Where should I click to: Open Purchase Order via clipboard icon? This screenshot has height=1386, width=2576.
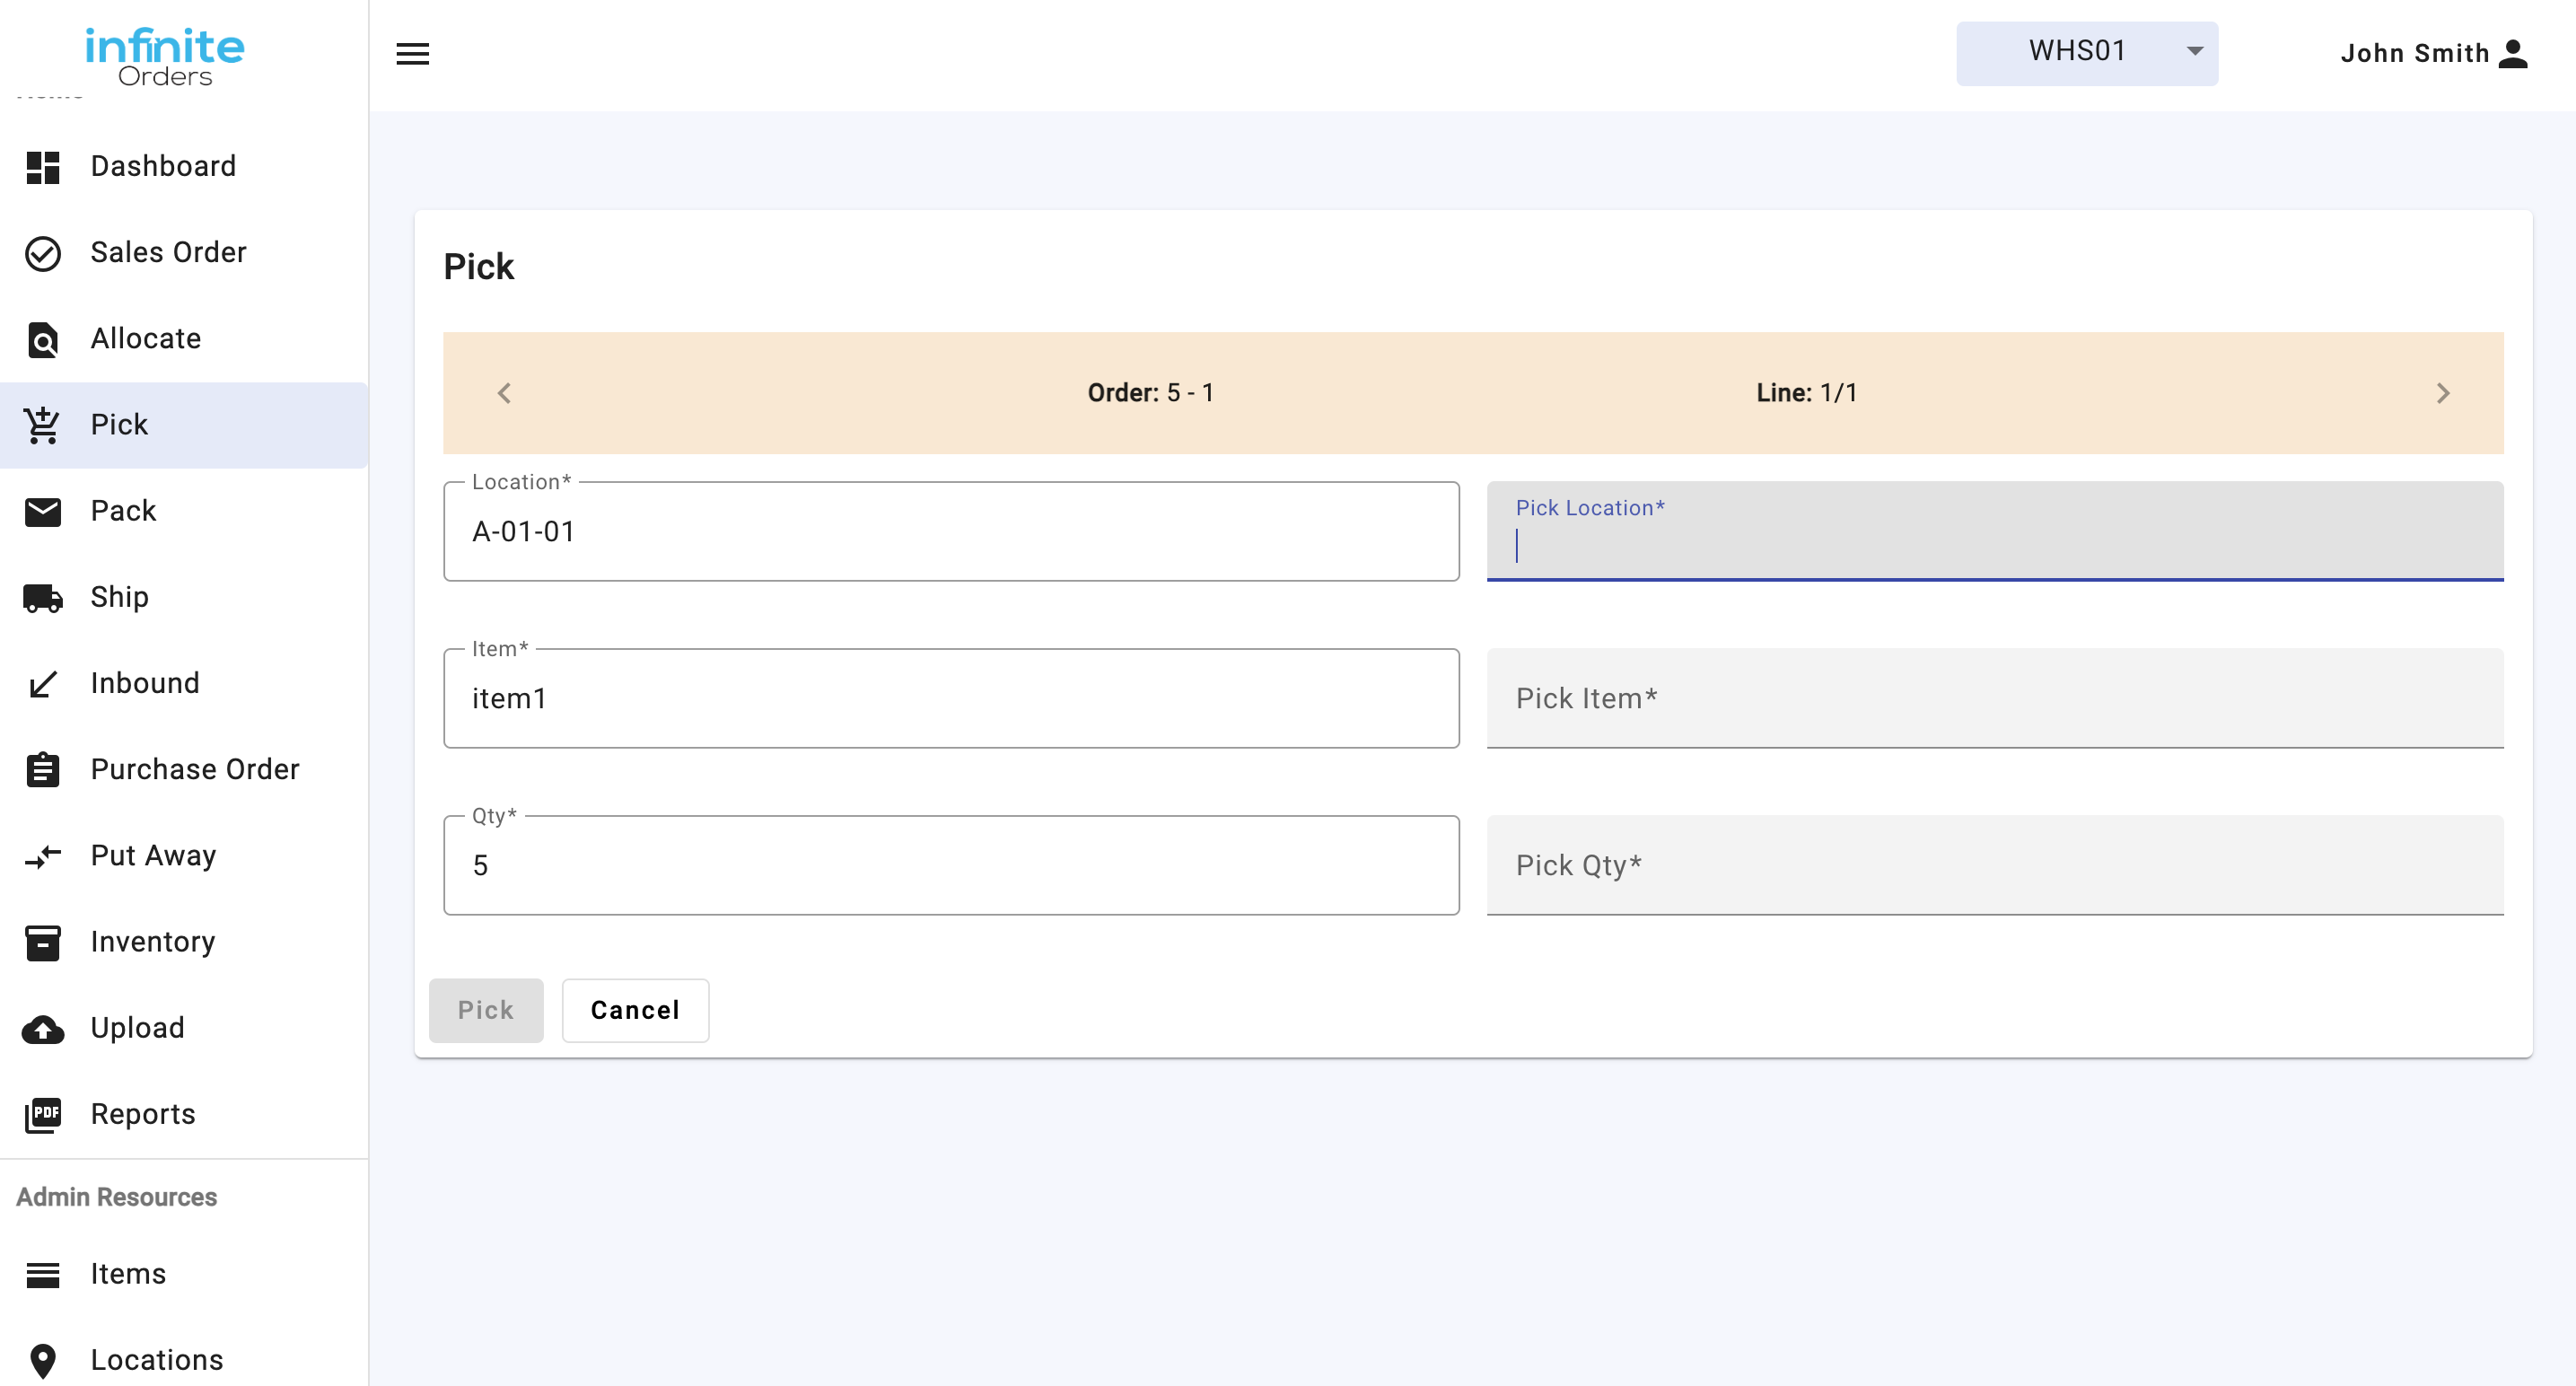click(x=42, y=769)
